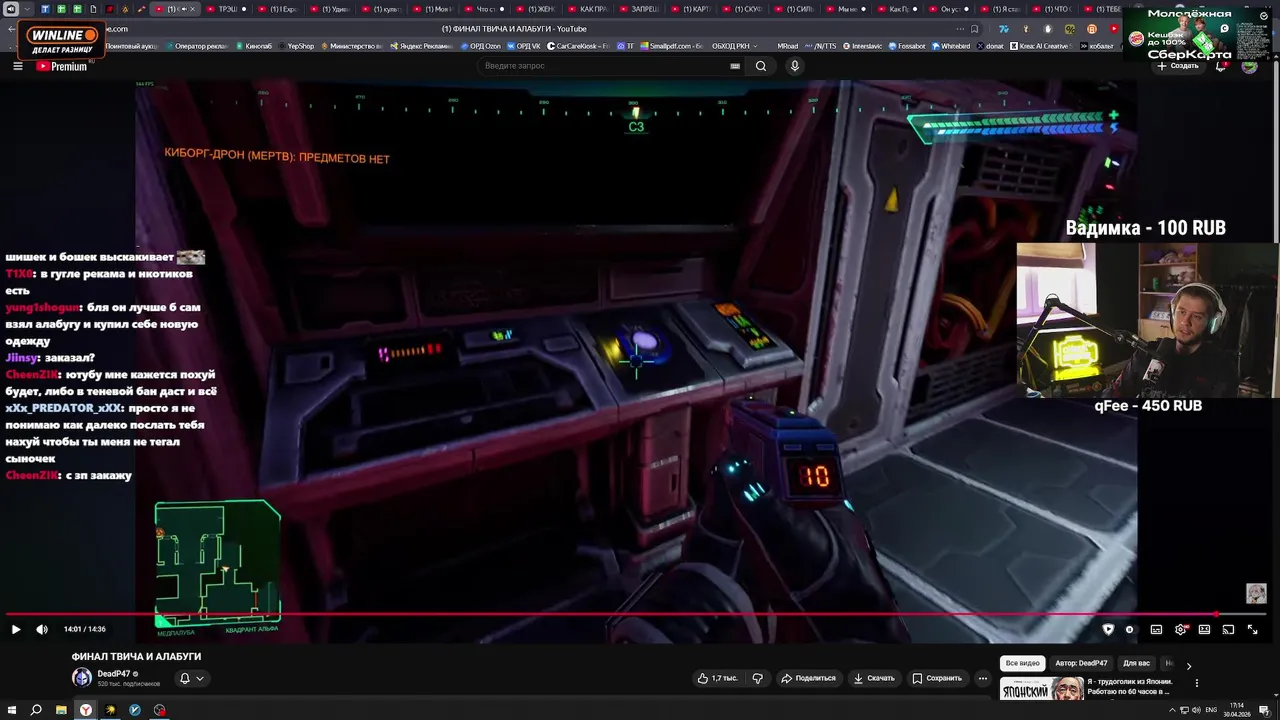The height and width of the screenshot is (720, 1280).
Task: Click the Yandex Browser taskbar icon
Action: [x=86, y=710]
